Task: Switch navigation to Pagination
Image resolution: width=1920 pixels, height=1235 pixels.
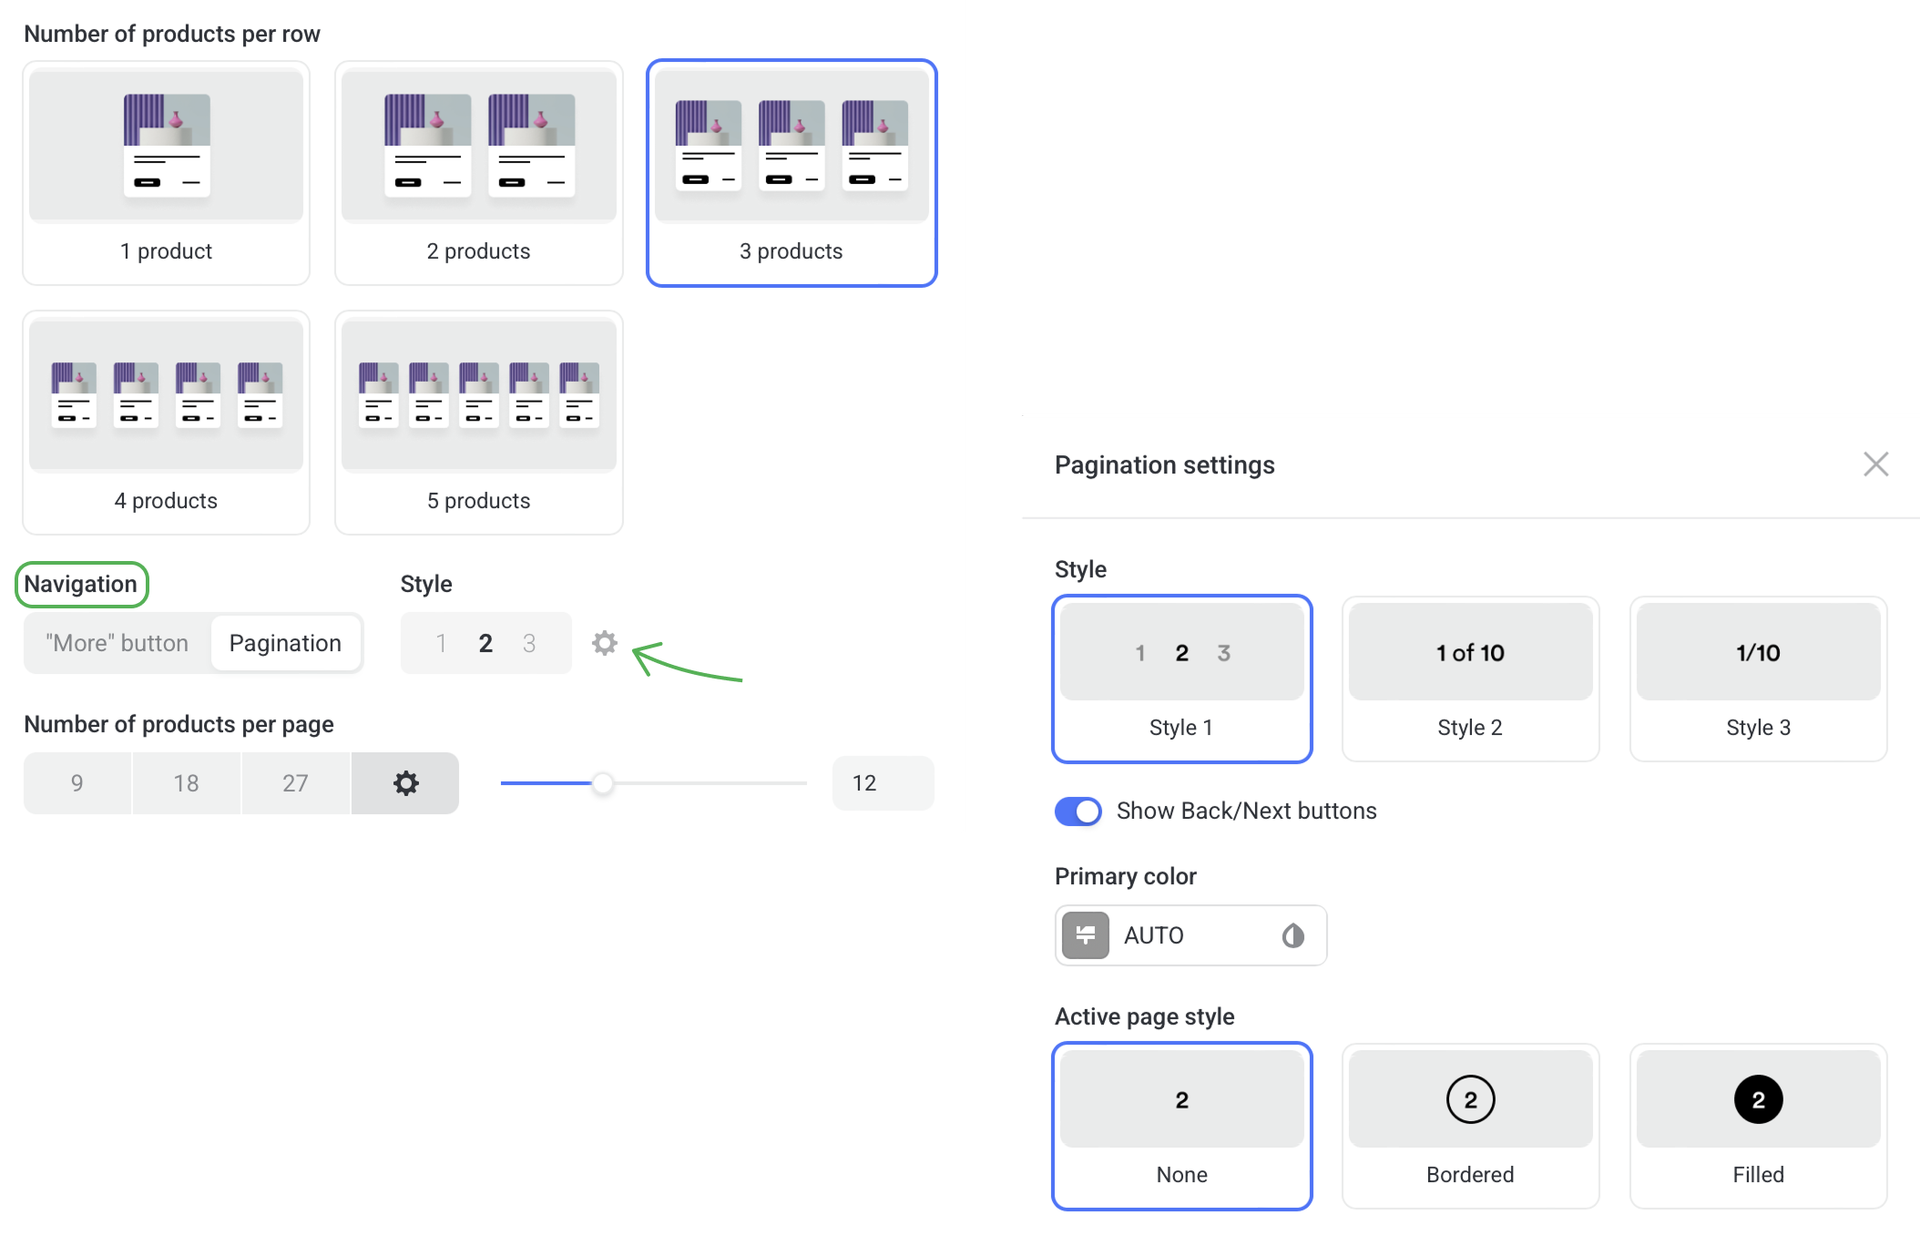Action: pyautogui.click(x=285, y=643)
